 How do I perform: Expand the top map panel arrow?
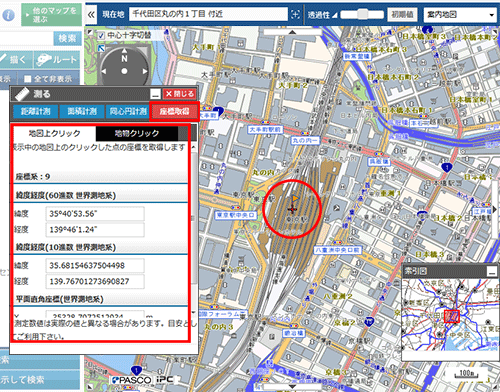[x=292, y=32]
